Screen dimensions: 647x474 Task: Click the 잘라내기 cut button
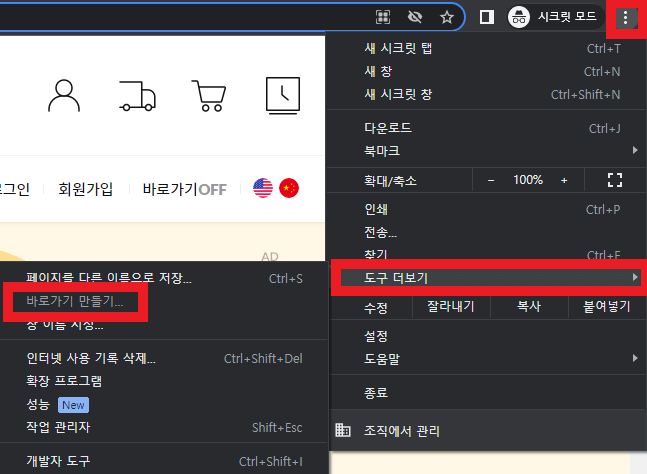451,307
